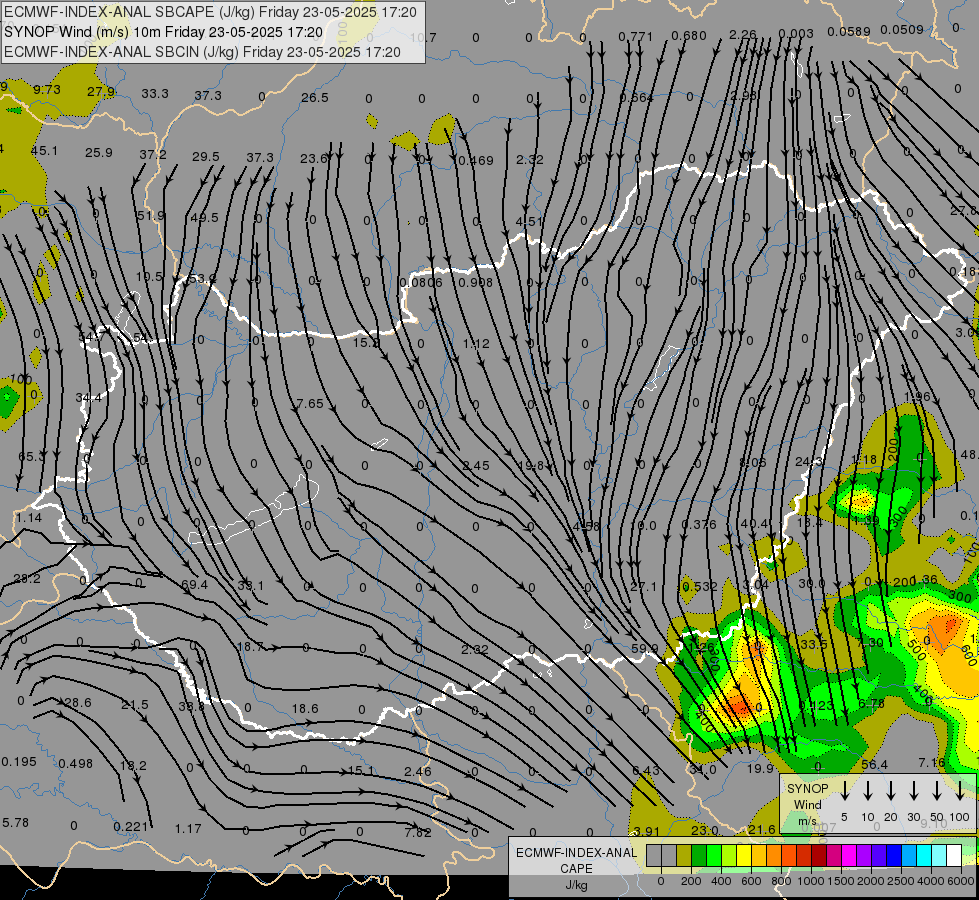Viewport: 979px width, 900px height.
Task: Pick the olive CAPE legend swatch
Action: (684, 855)
